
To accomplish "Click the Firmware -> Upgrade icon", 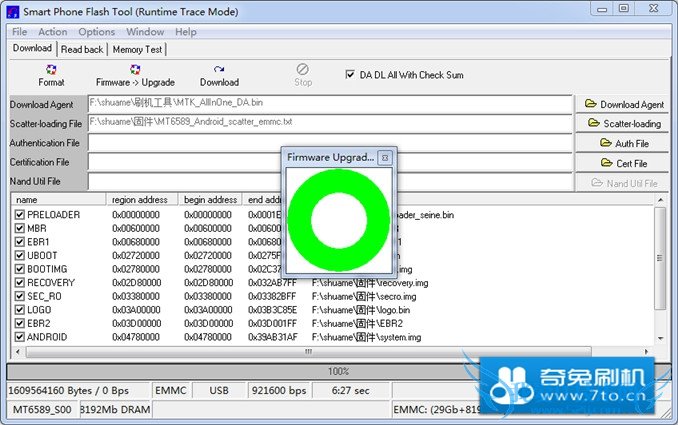I will 135,75.
